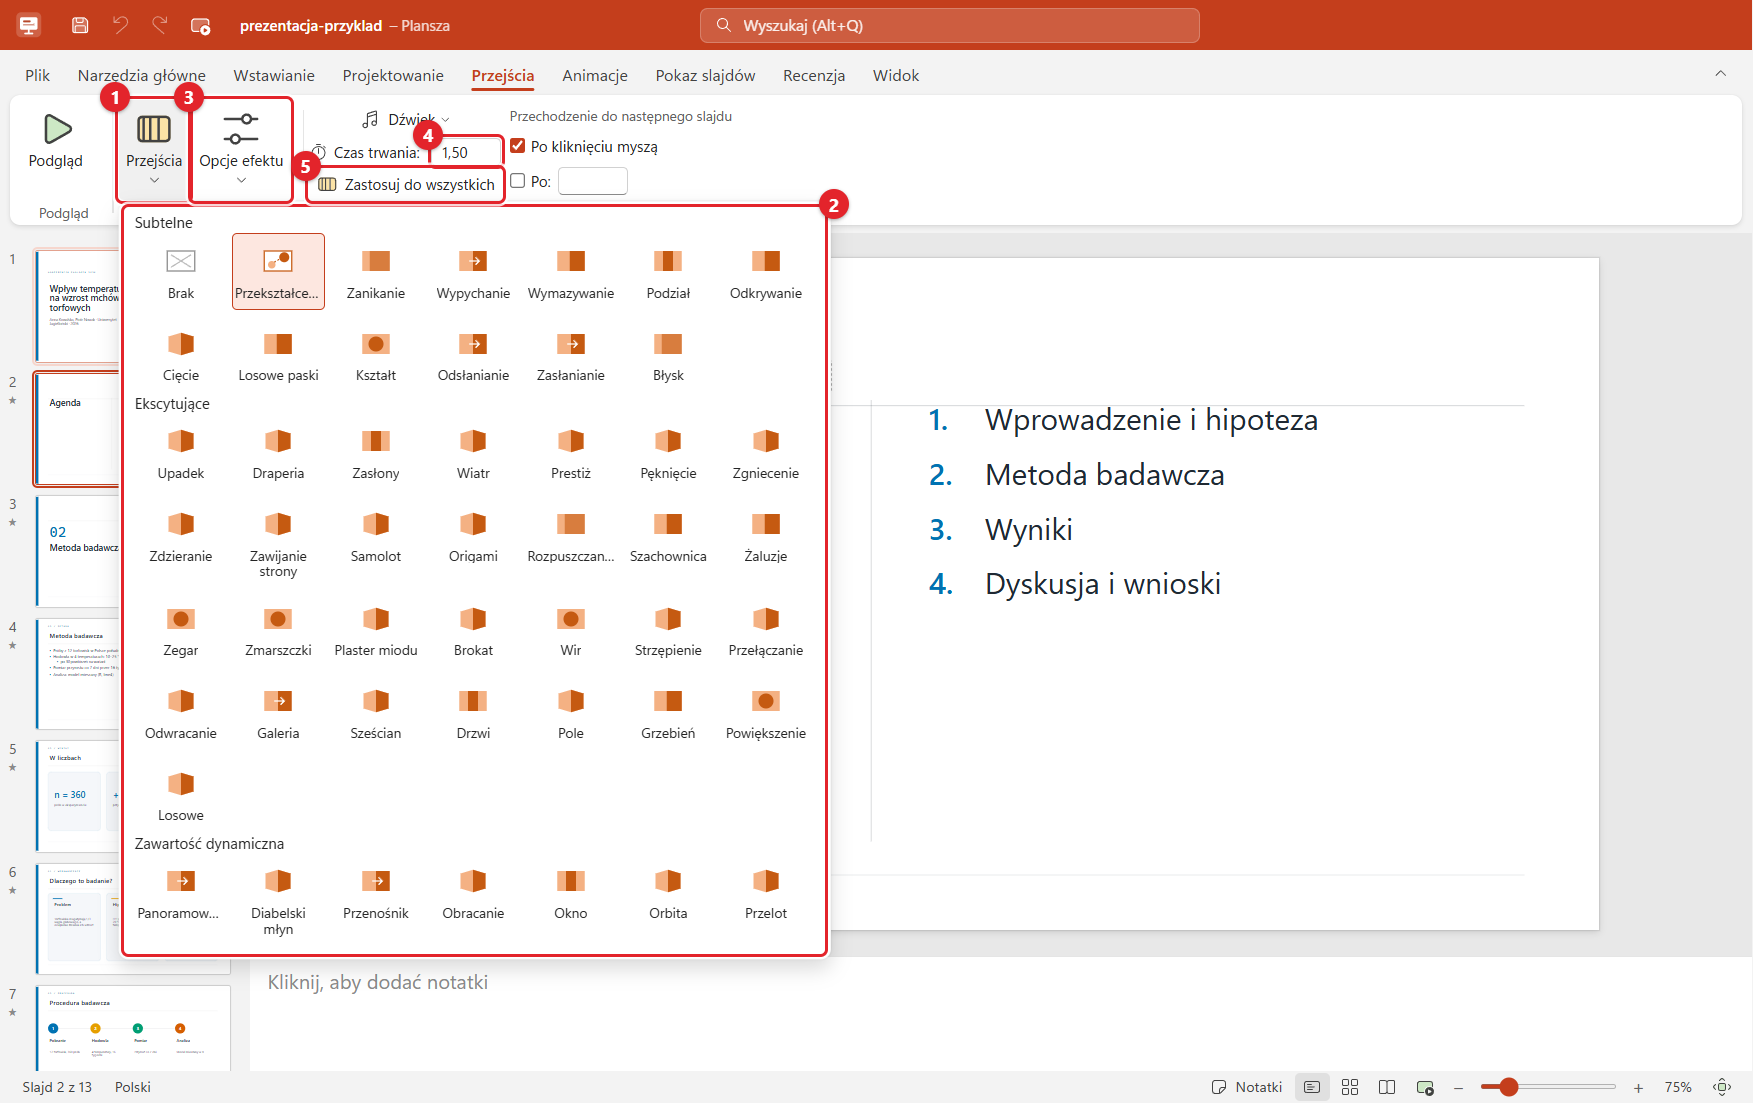Select the Zanikanie transition effect
The width and height of the screenshot is (1753, 1103).
(376, 272)
